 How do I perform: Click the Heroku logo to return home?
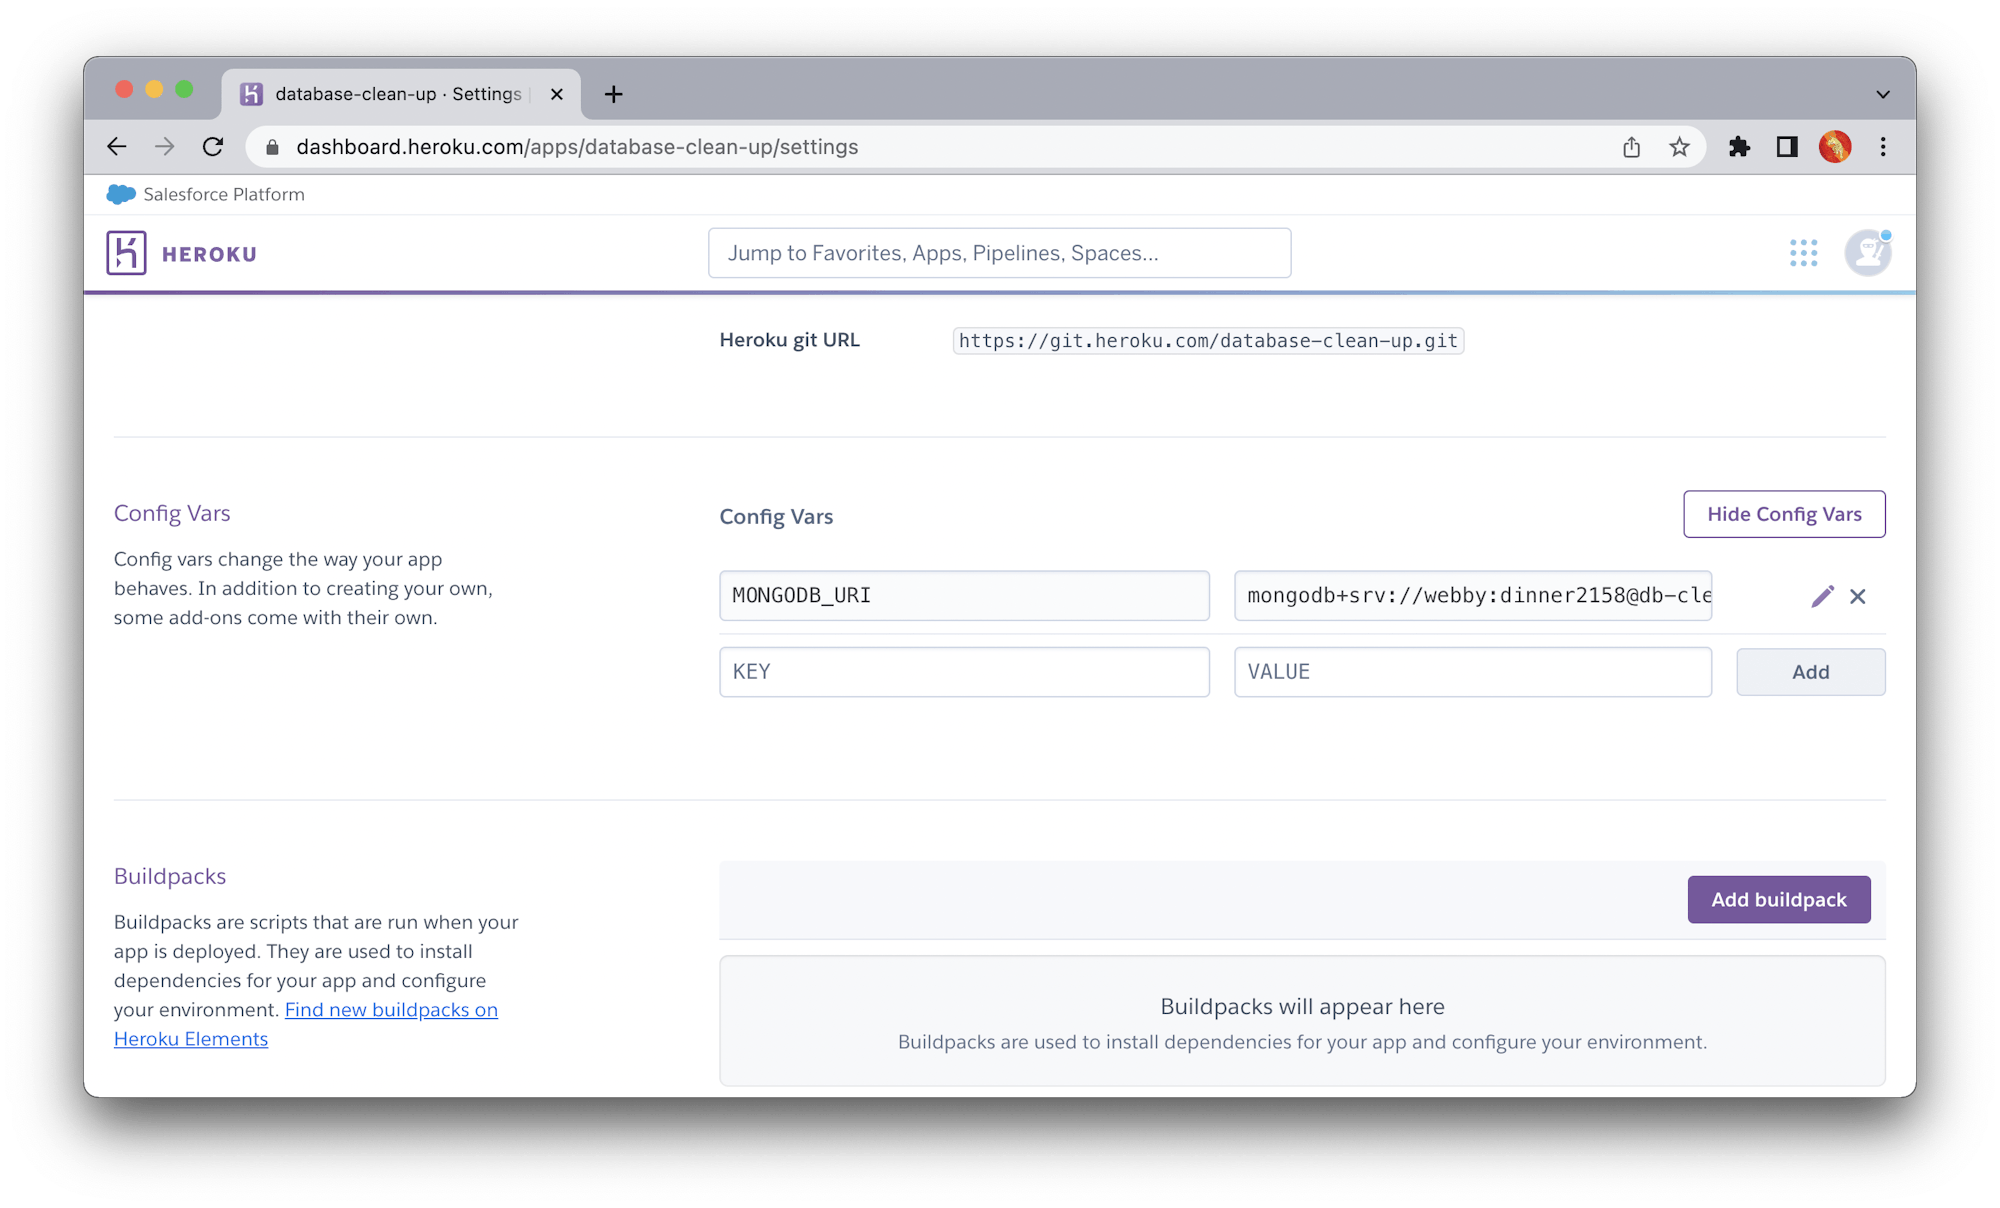(x=127, y=252)
